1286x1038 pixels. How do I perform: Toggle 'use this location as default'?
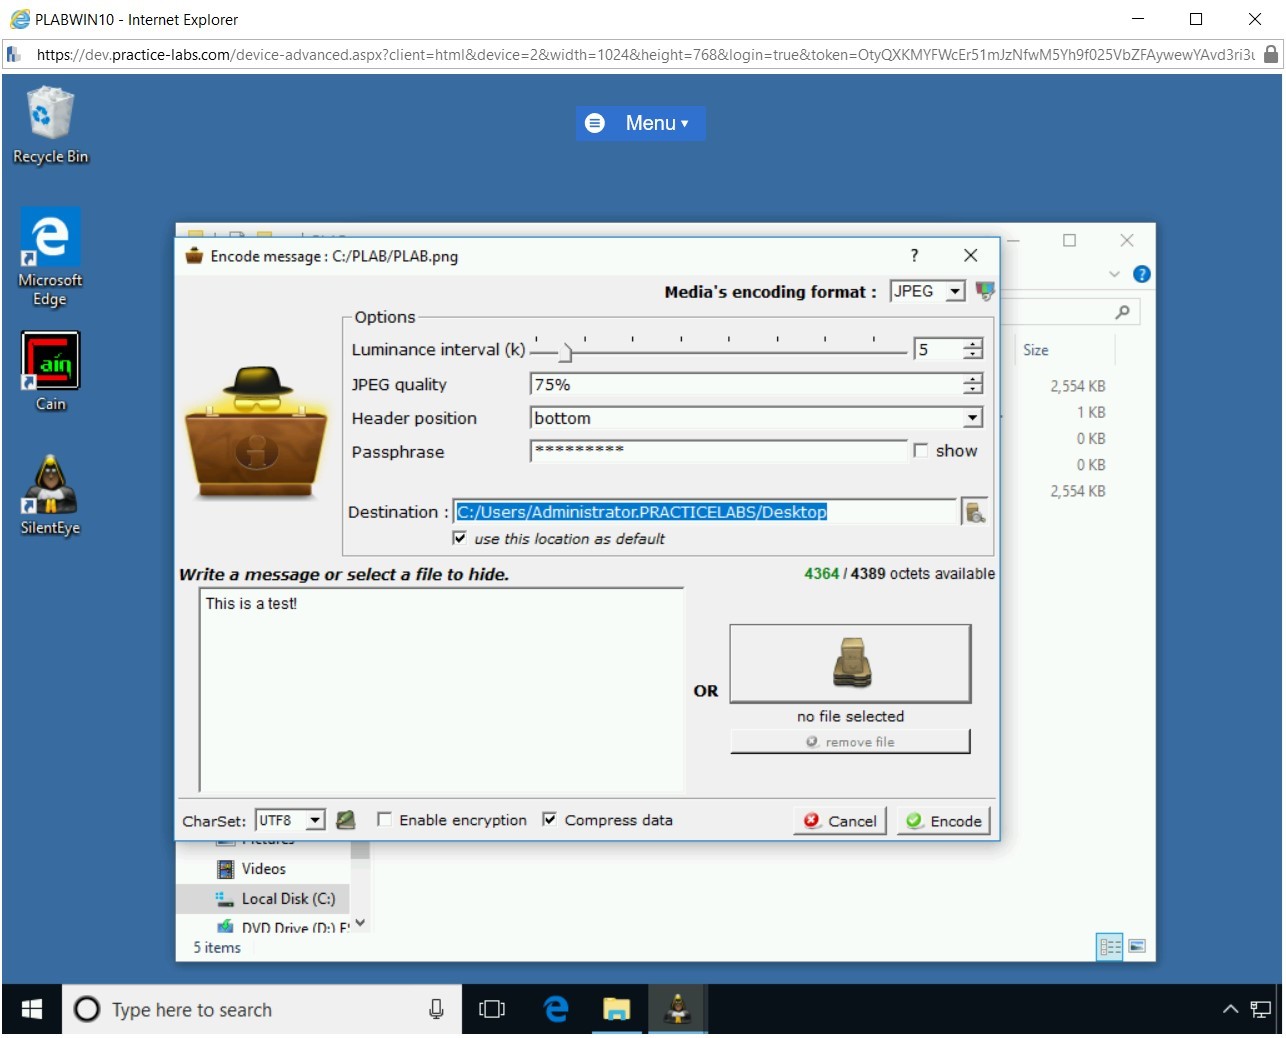pyautogui.click(x=460, y=538)
